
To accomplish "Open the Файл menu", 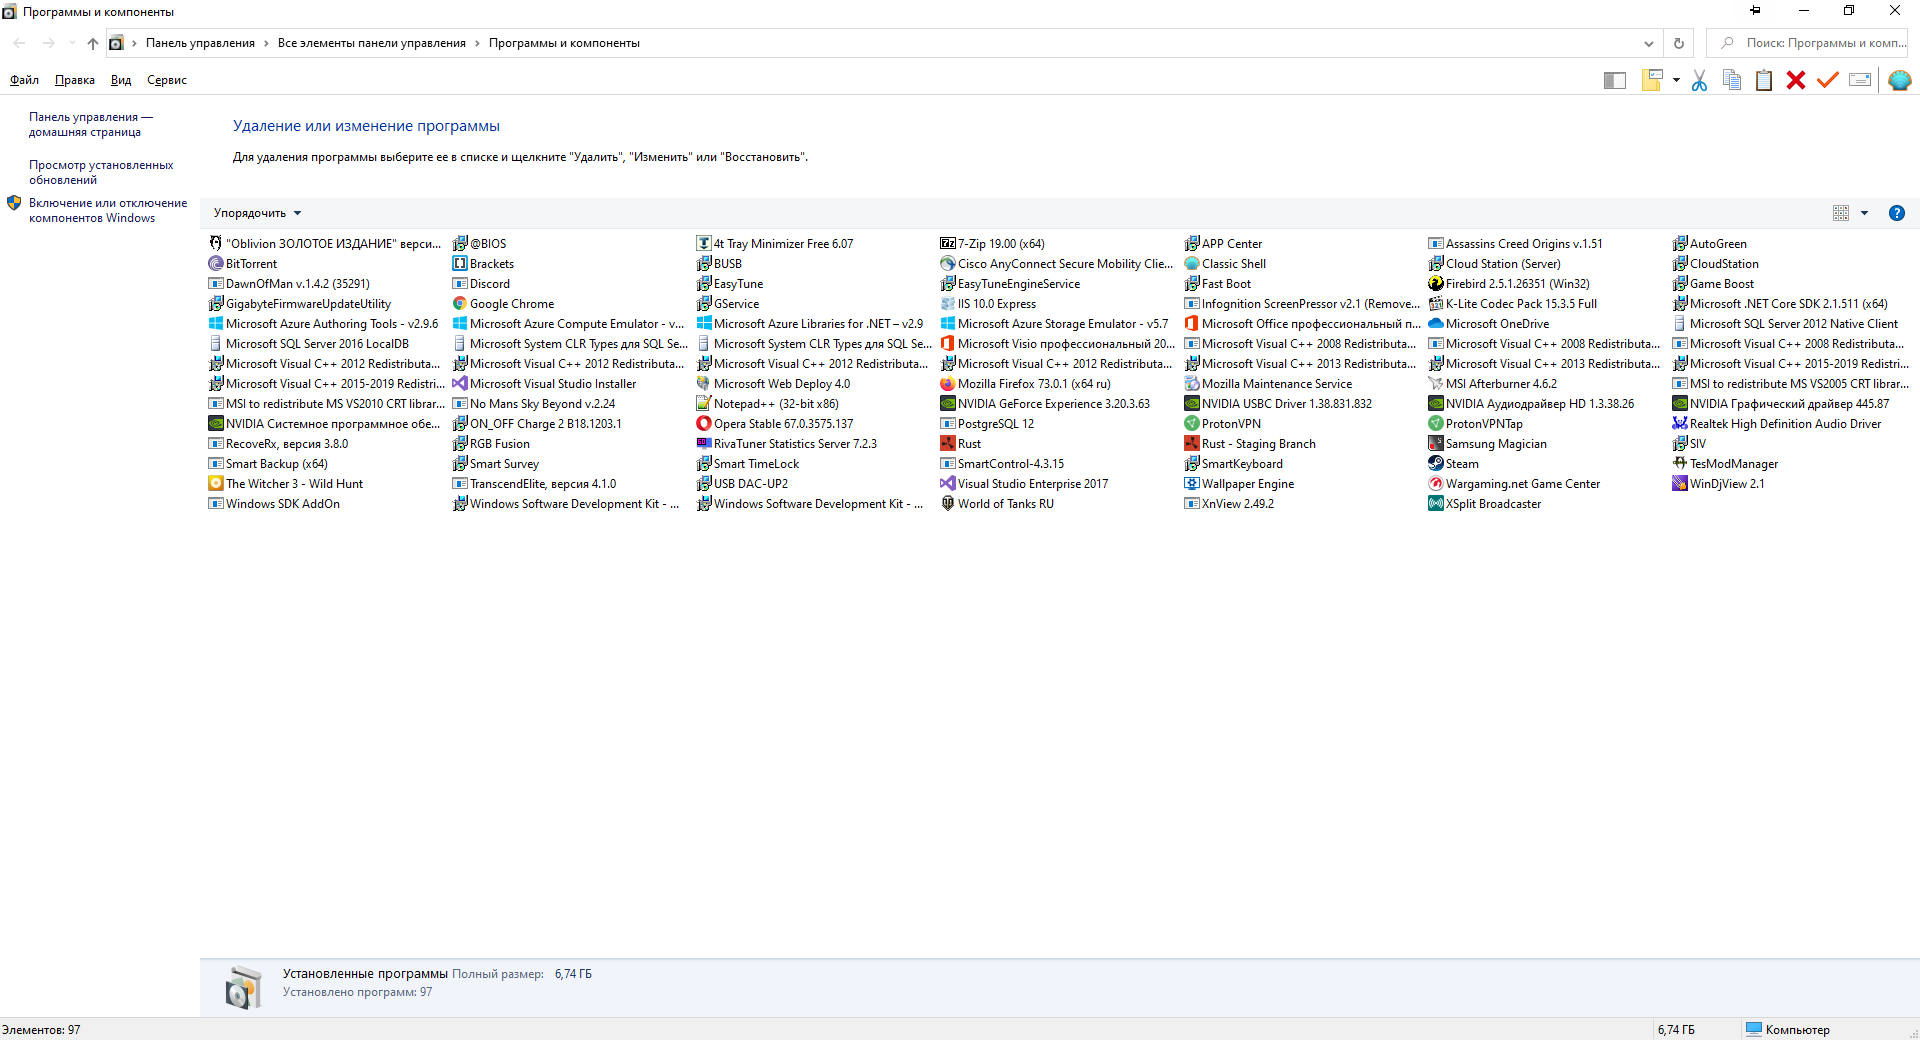I will pyautogui.click(x=24, y=80).
